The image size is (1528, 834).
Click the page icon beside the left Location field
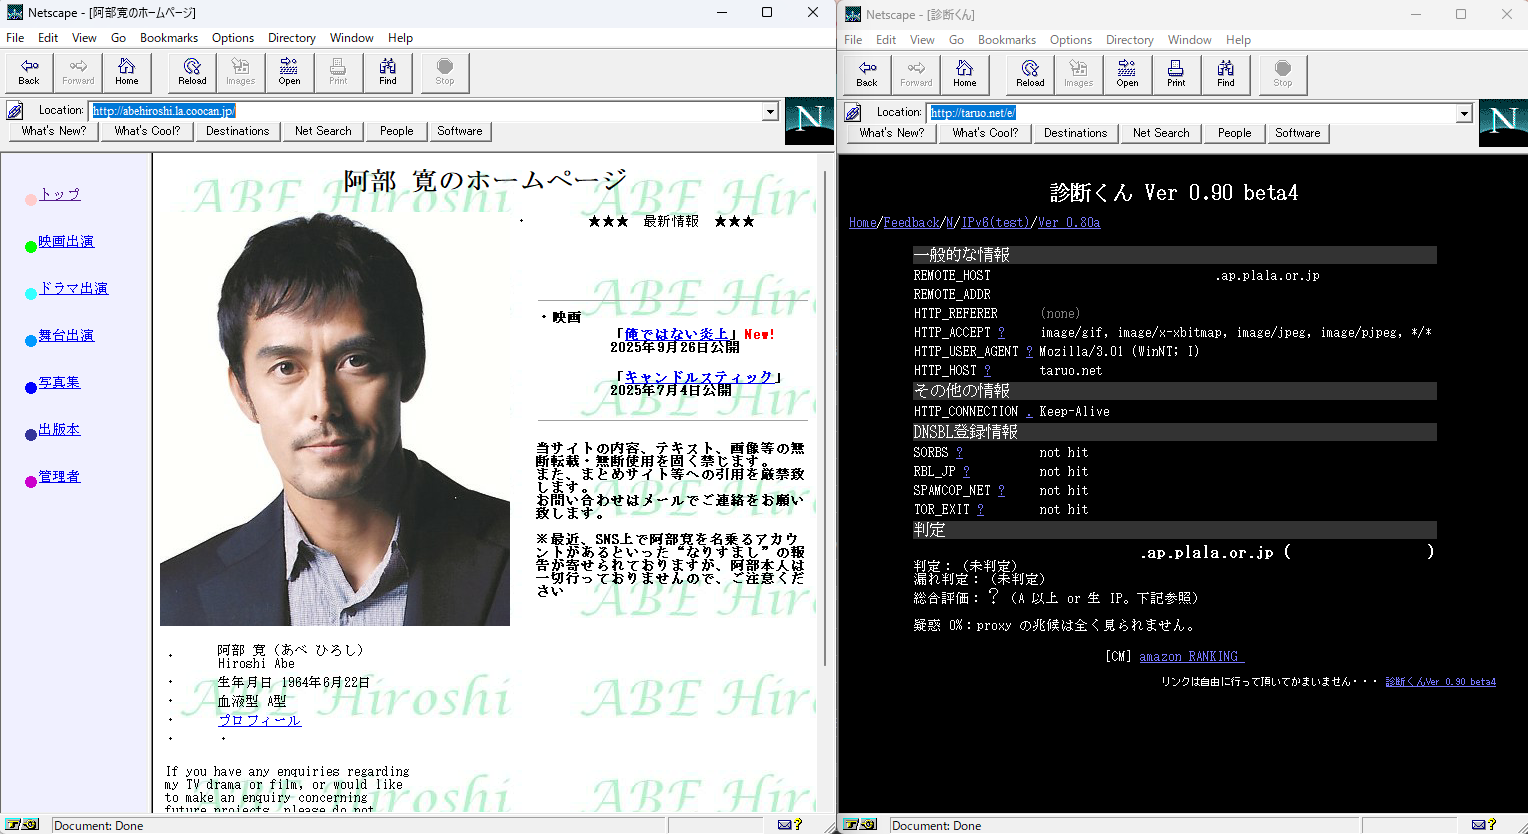pyautogui.click(x=12, y=110)
